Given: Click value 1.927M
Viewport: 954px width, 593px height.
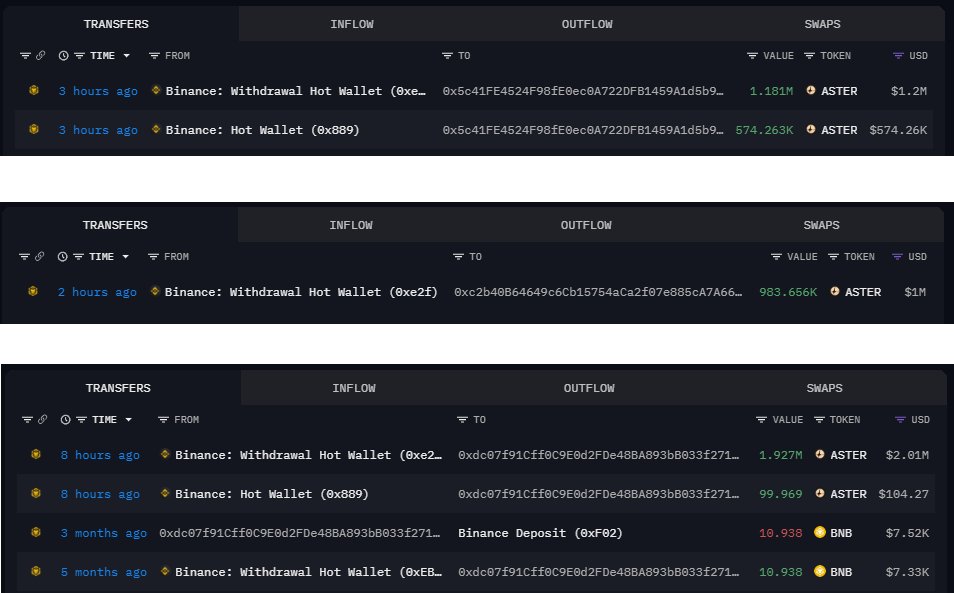Looking at the screenshot, I should [x=781, y=455].
